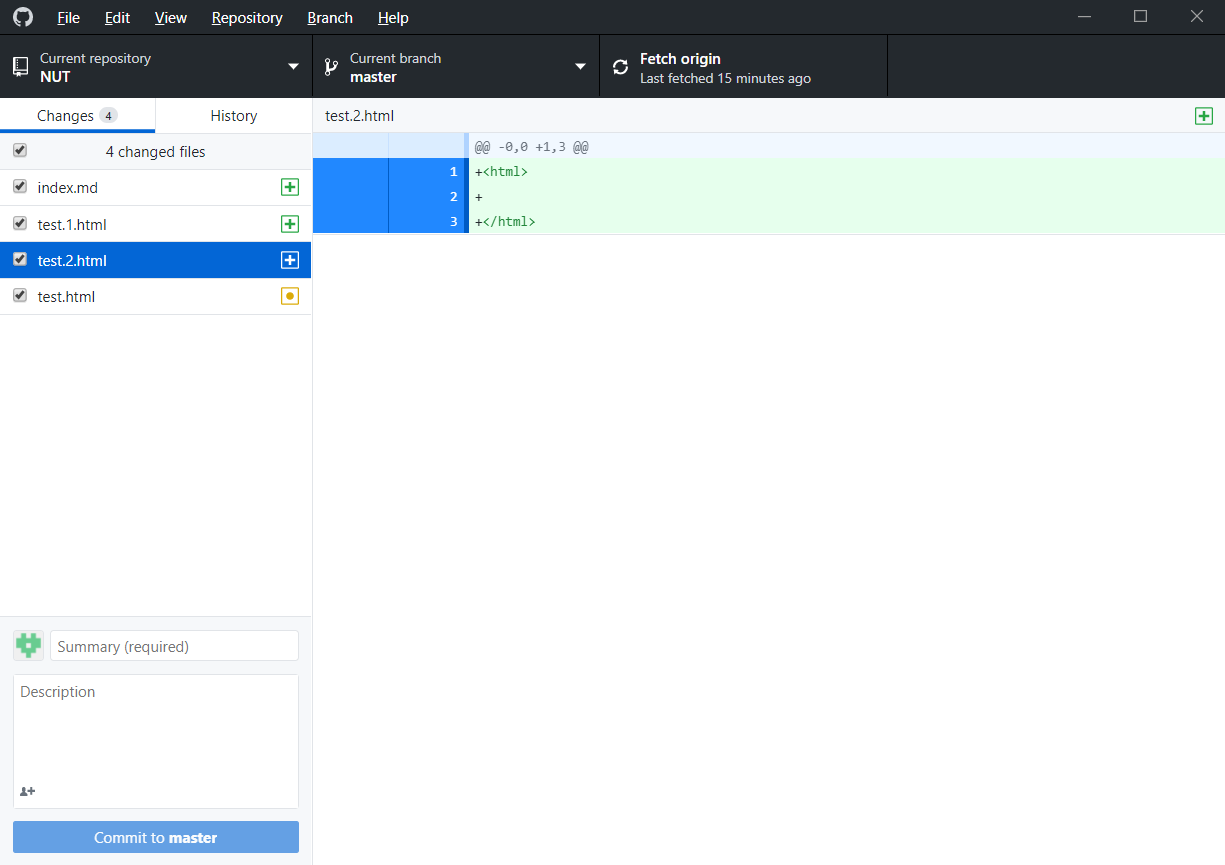The image size is (1225, 865).
Task: Click the repository book icon
Action: [x=20, y=67]
